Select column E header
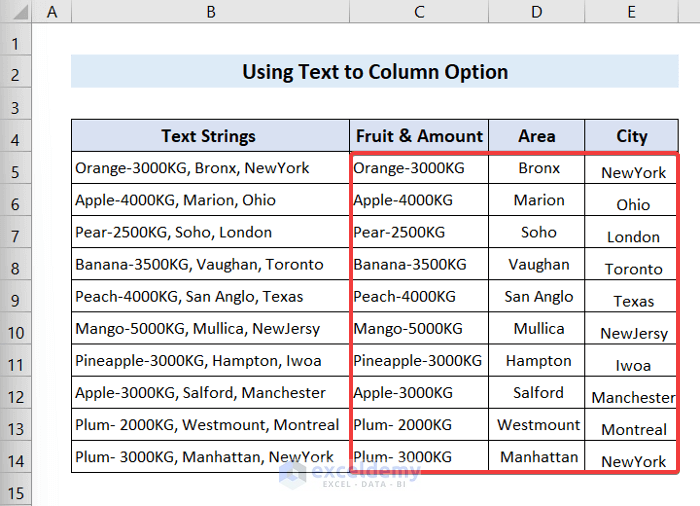This screenshot has width=700, height=506. point(632,12)
